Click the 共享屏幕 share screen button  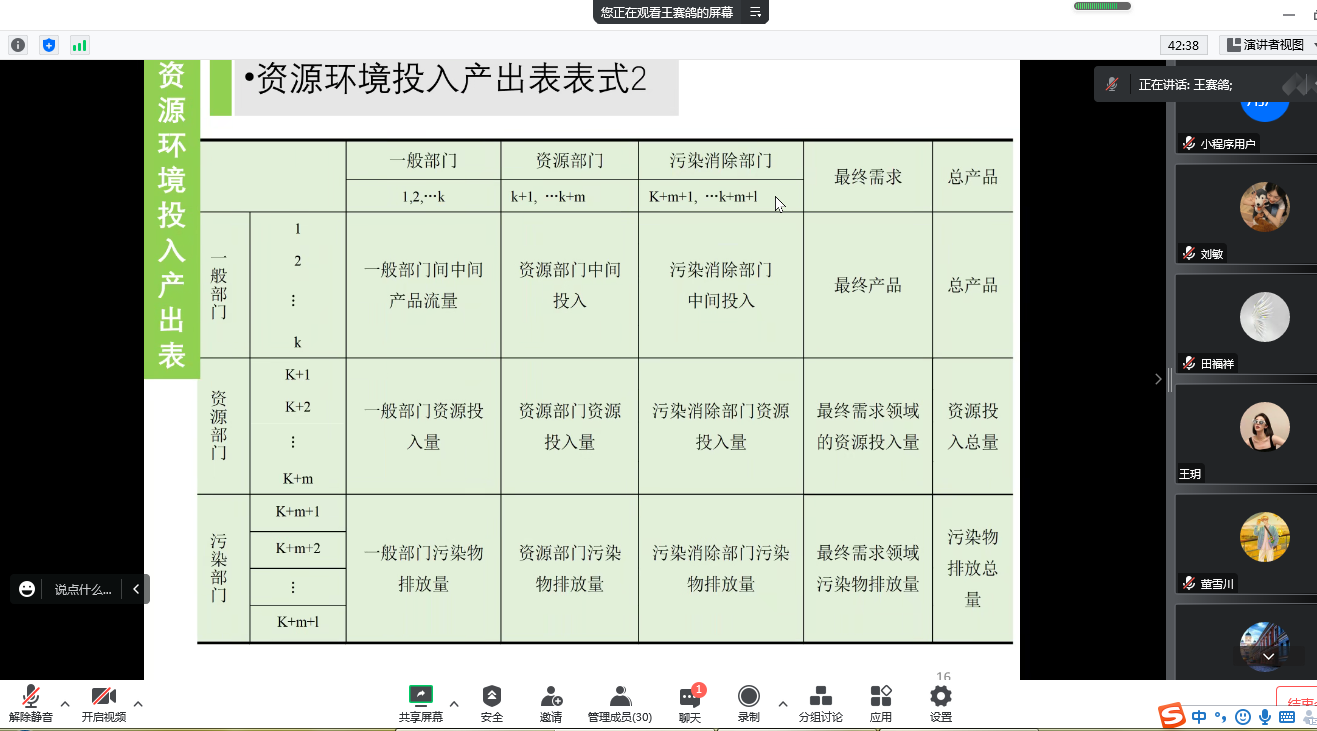pyautogui.click(x=421, y=703)
